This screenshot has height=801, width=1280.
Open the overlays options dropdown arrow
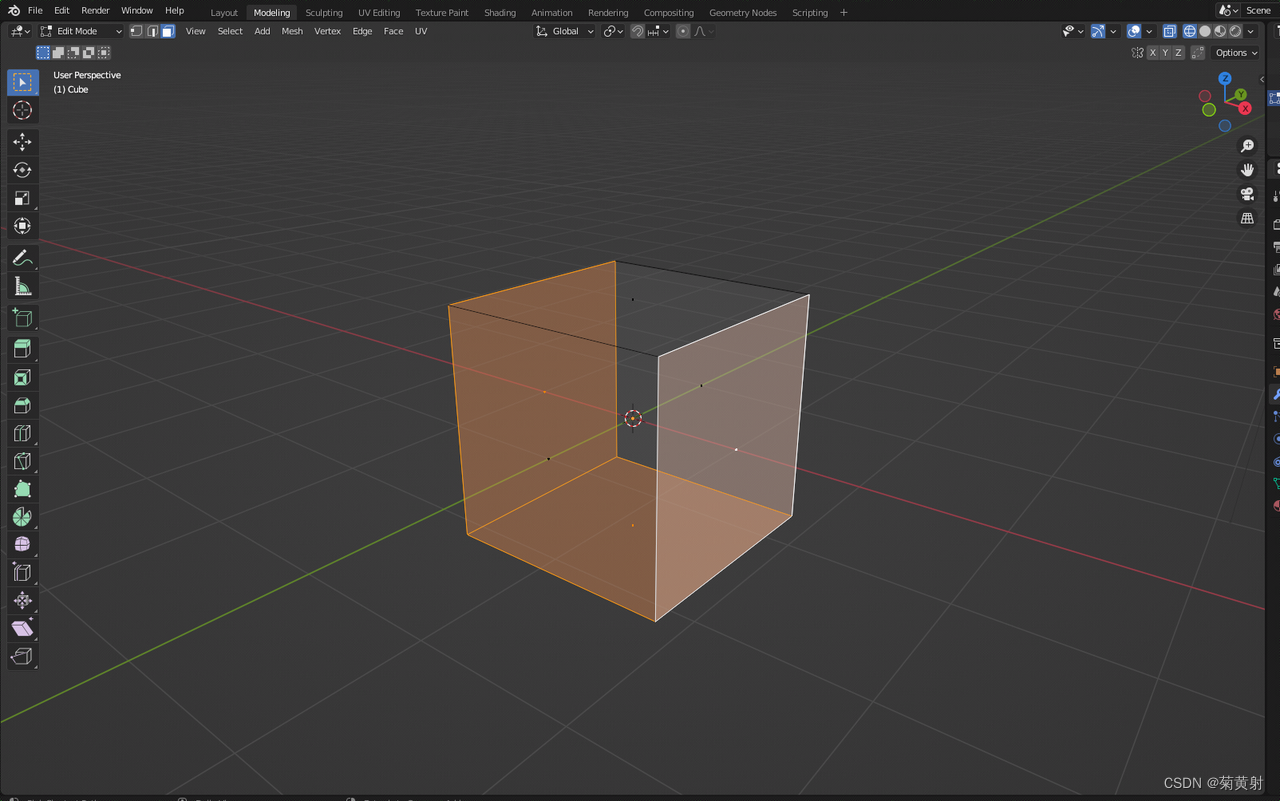(x=1149, y=31)
